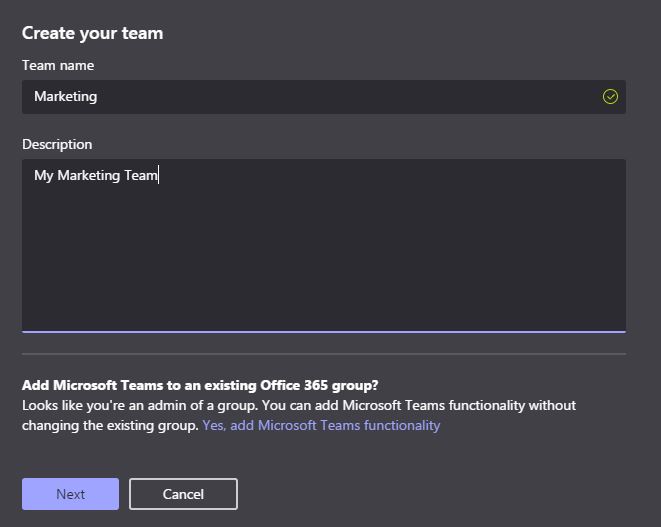Click the bold "Add Microsoft Teams to an existing Office 365 group?" heading
661x527 pixels.
[x=200, y=385]
